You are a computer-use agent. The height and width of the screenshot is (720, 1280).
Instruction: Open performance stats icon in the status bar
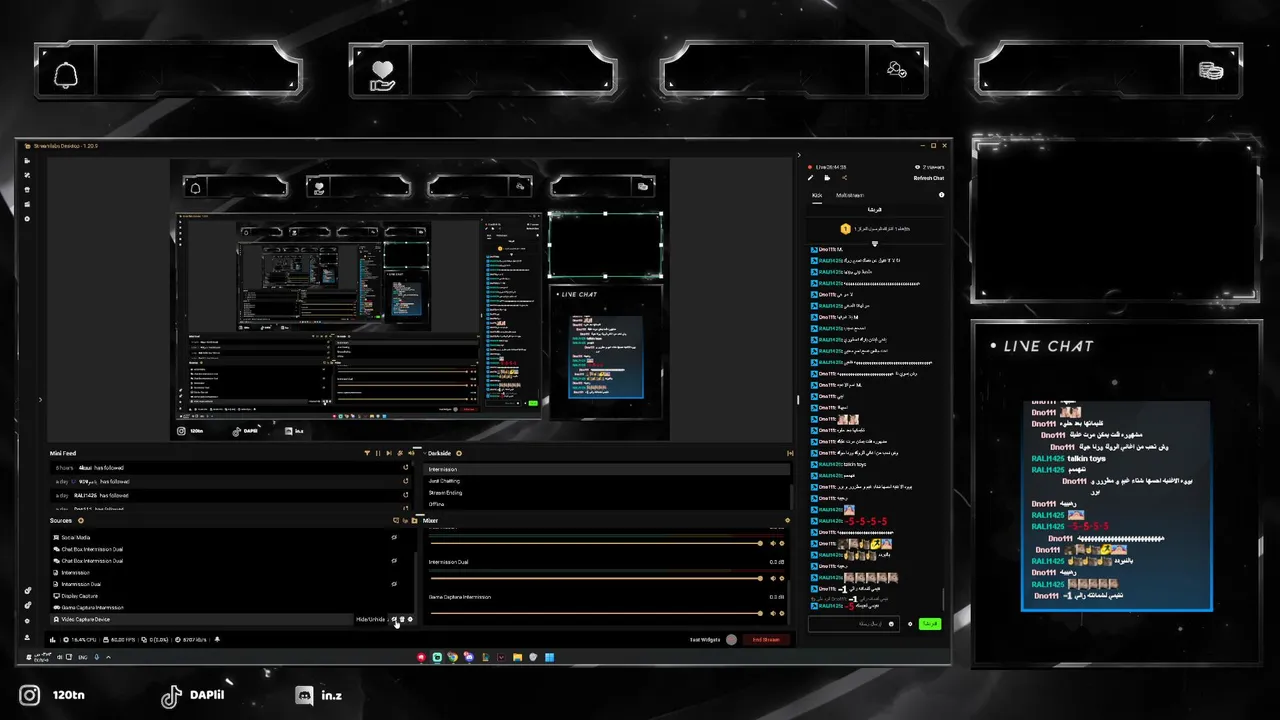[x=52, y=639]
